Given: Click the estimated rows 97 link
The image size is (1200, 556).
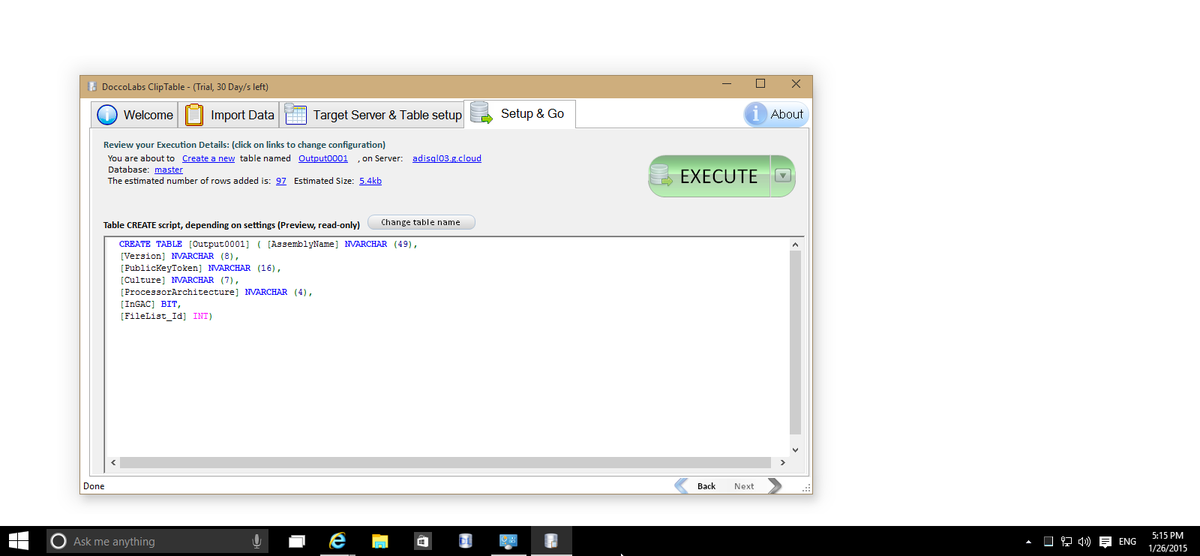Looking at the screenshot, I should click(281, 180).
